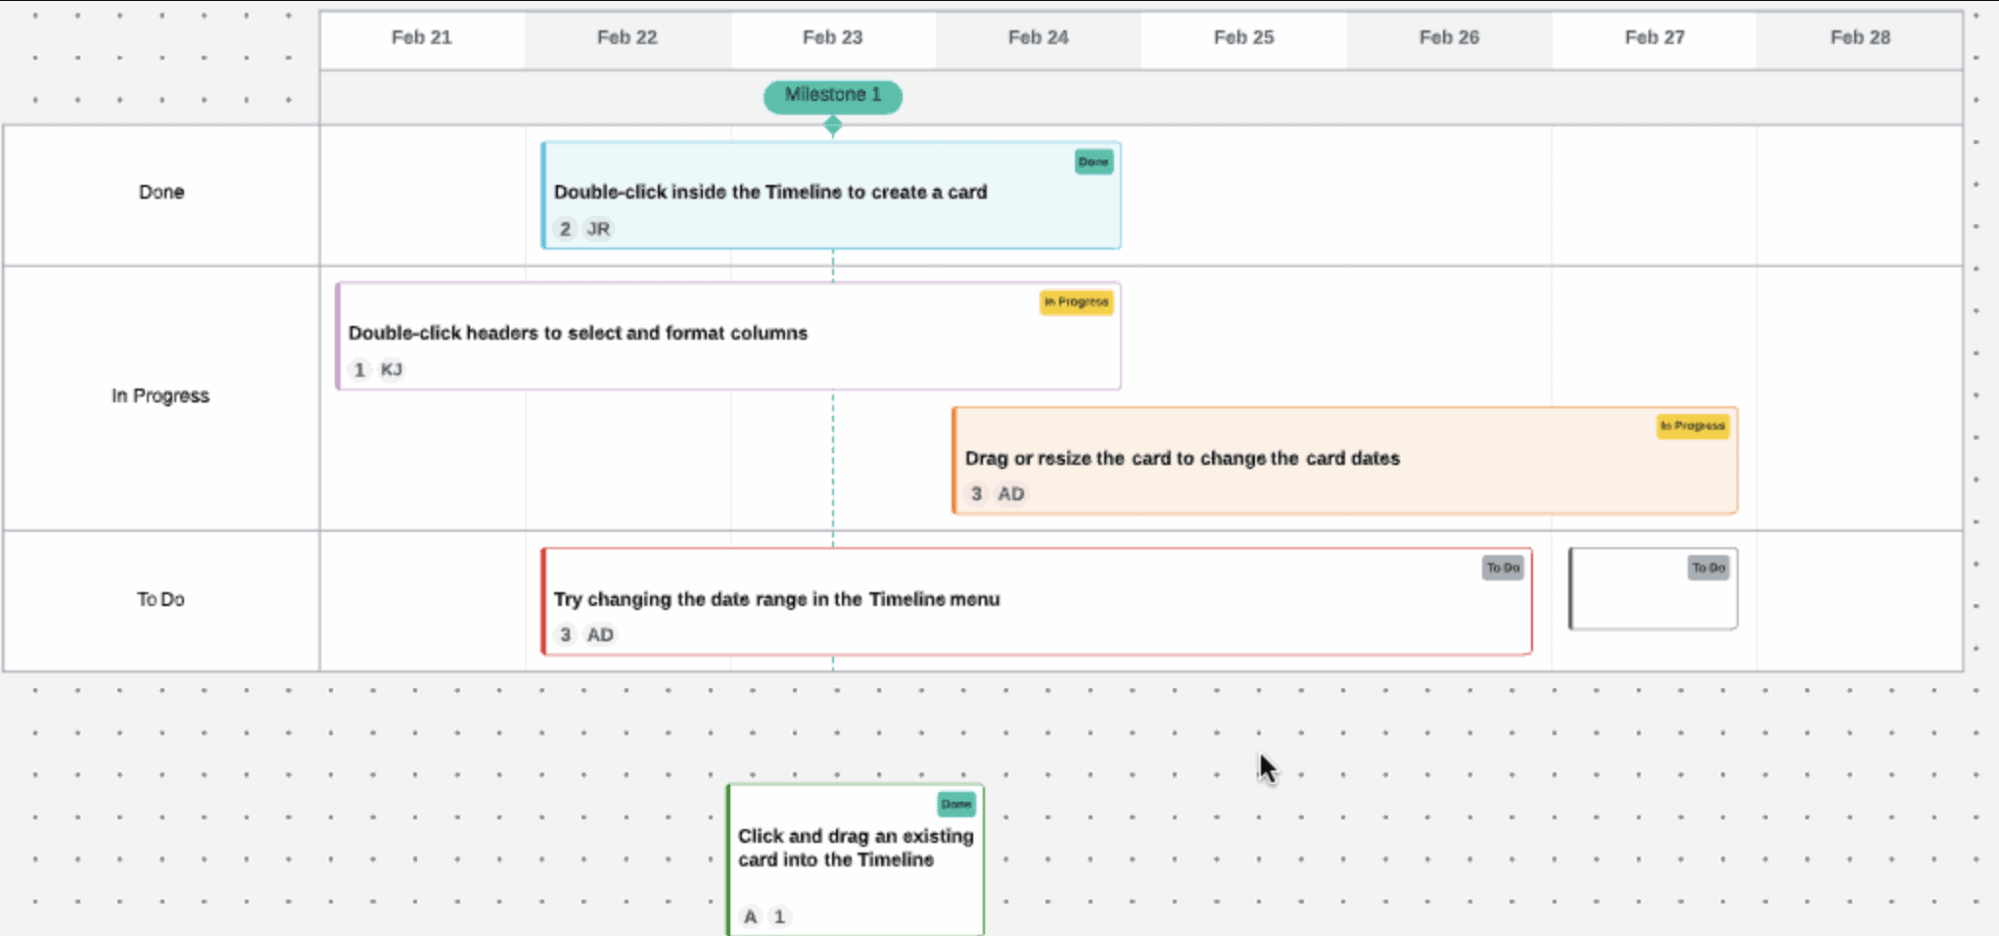
Task: Select the In Progress row header
Action: point(161,397)
